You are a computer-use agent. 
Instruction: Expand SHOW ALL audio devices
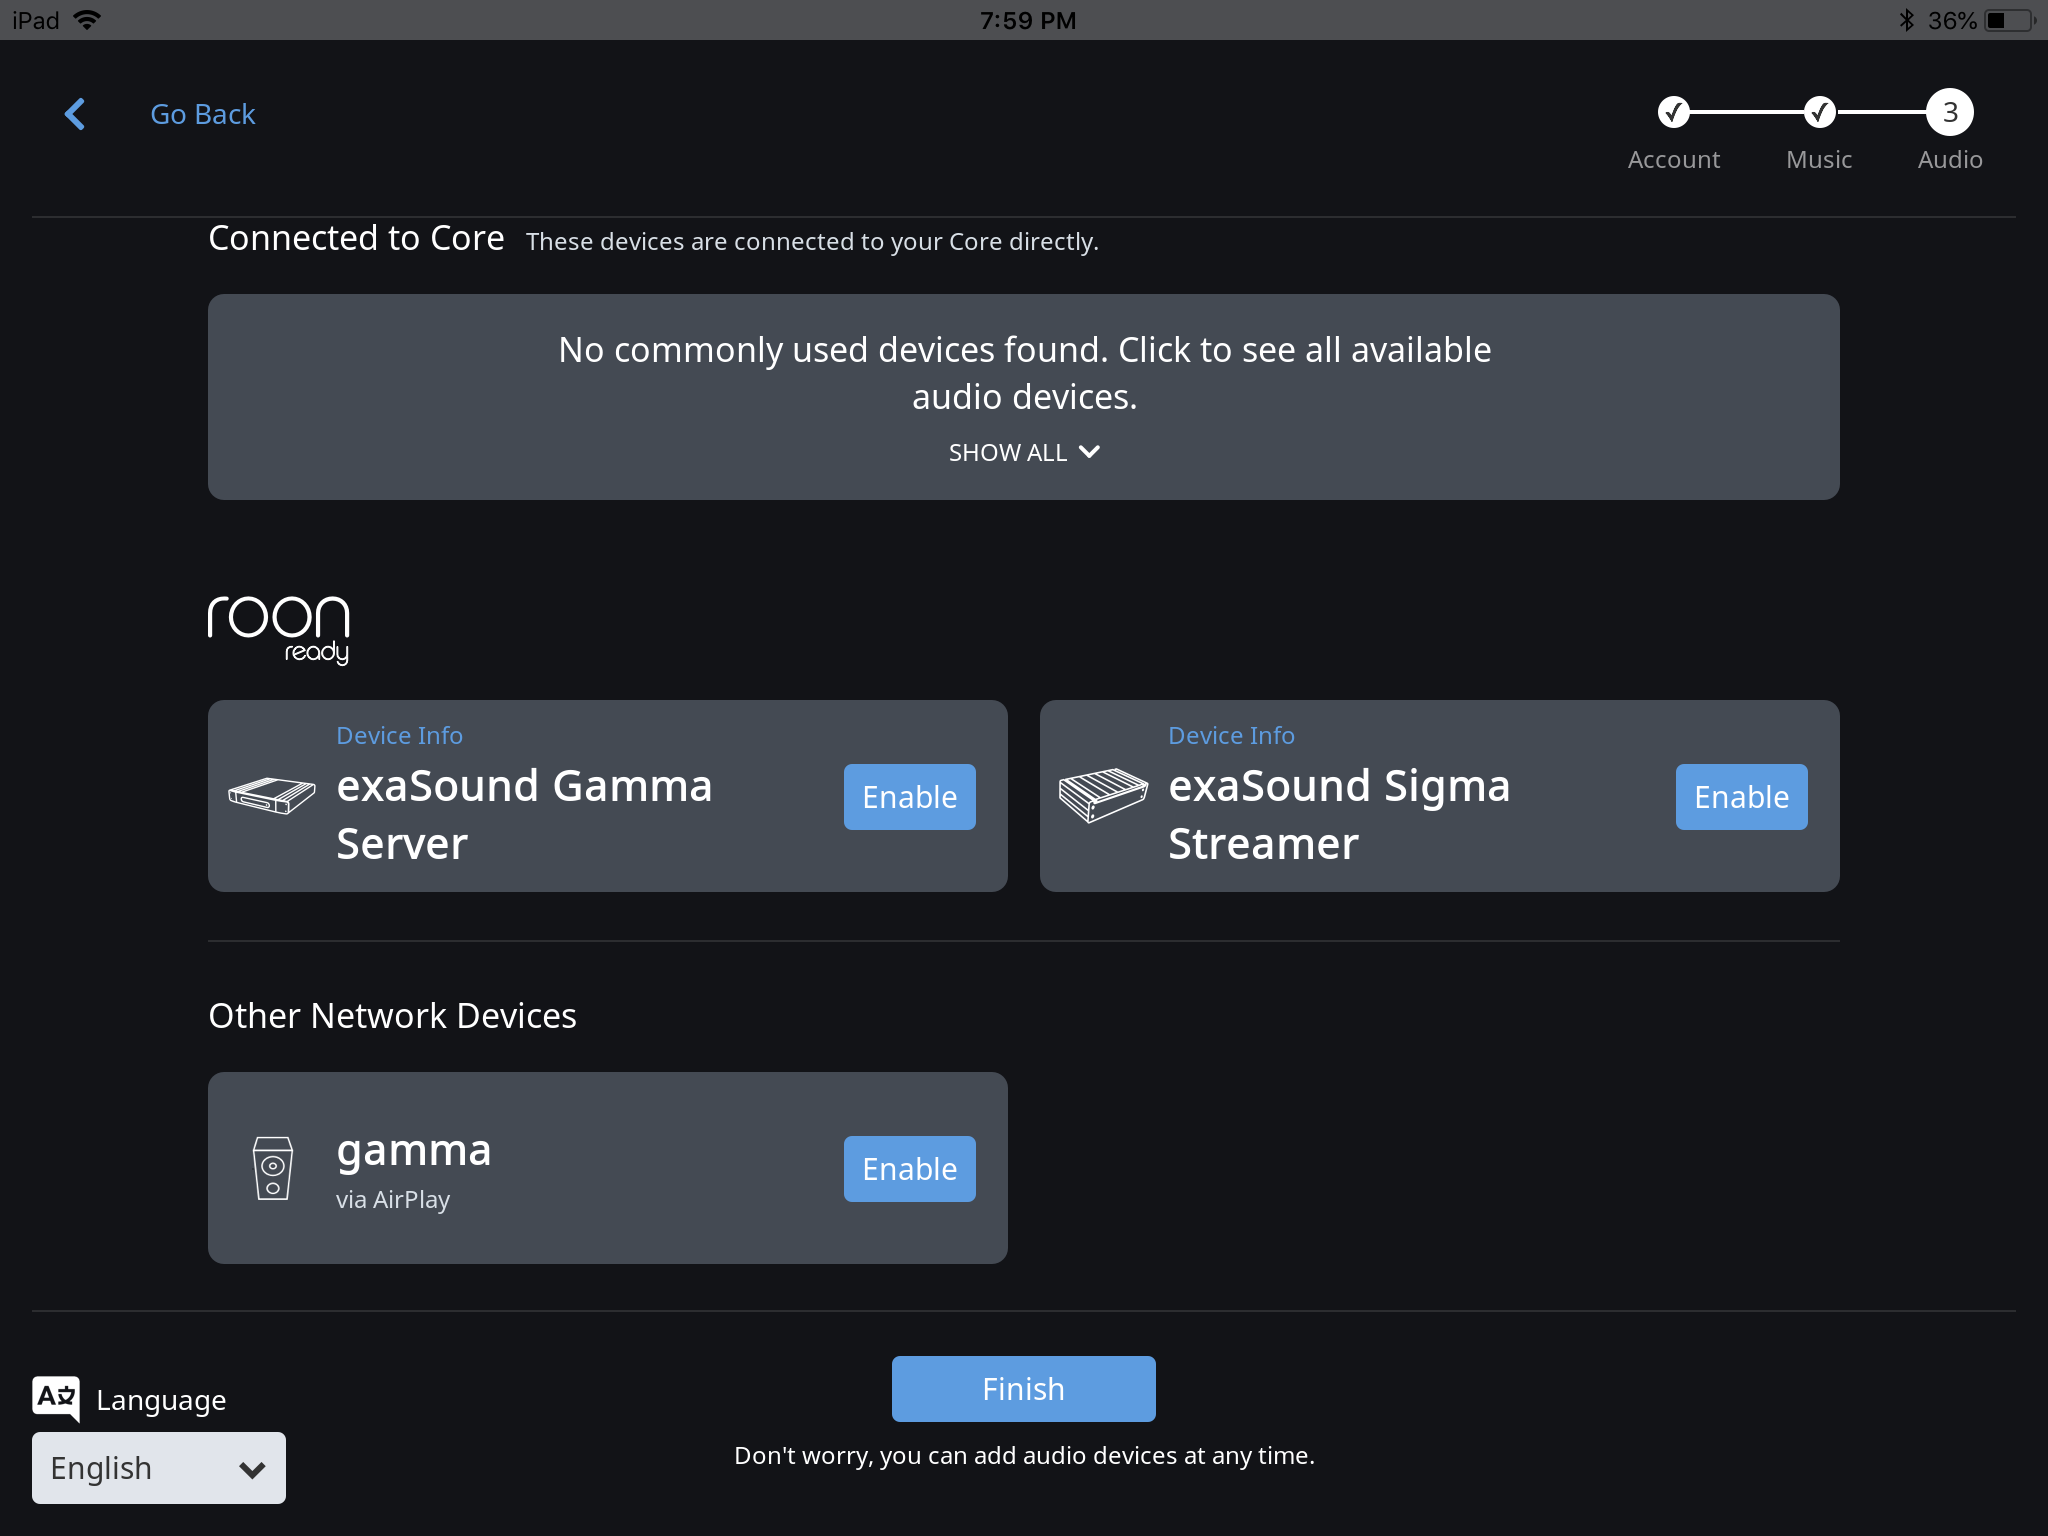(x=1024, y=453)
